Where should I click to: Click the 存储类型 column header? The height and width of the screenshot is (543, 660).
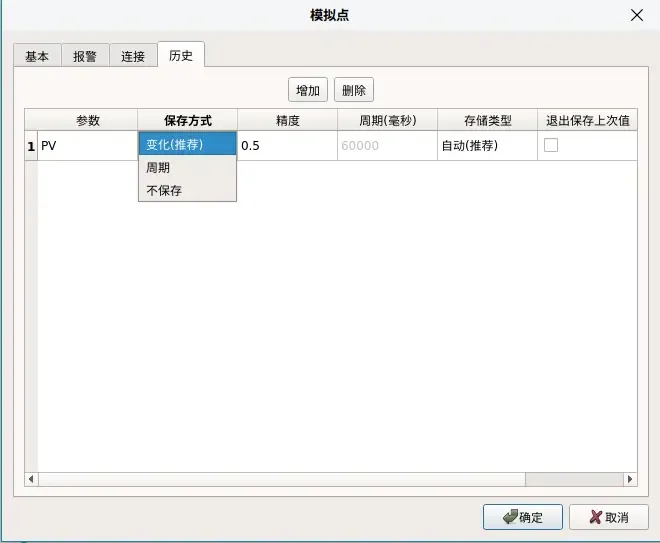point(487,120)
